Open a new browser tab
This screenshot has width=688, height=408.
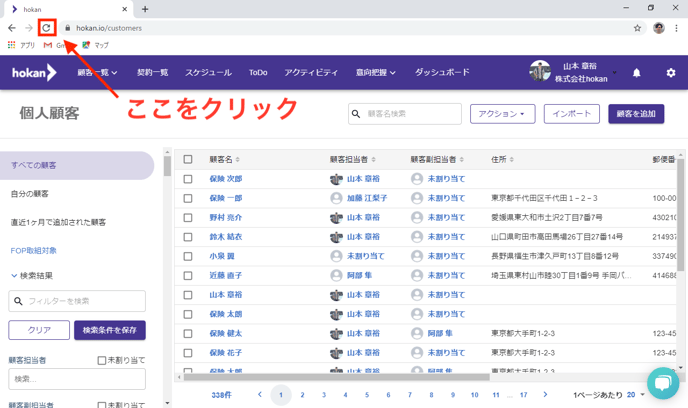point(145,9)
